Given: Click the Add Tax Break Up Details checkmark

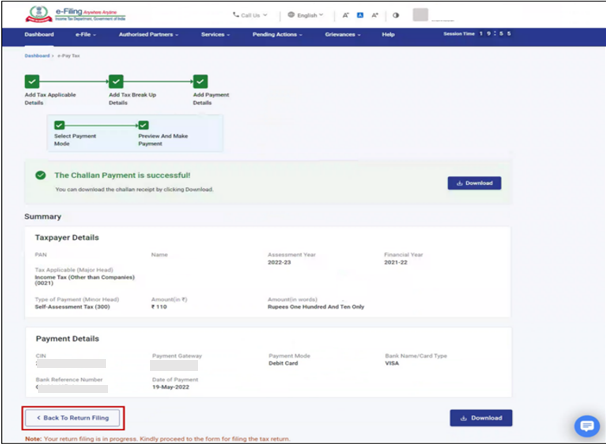Looking at the screenshot, I should tap(116, 81).
